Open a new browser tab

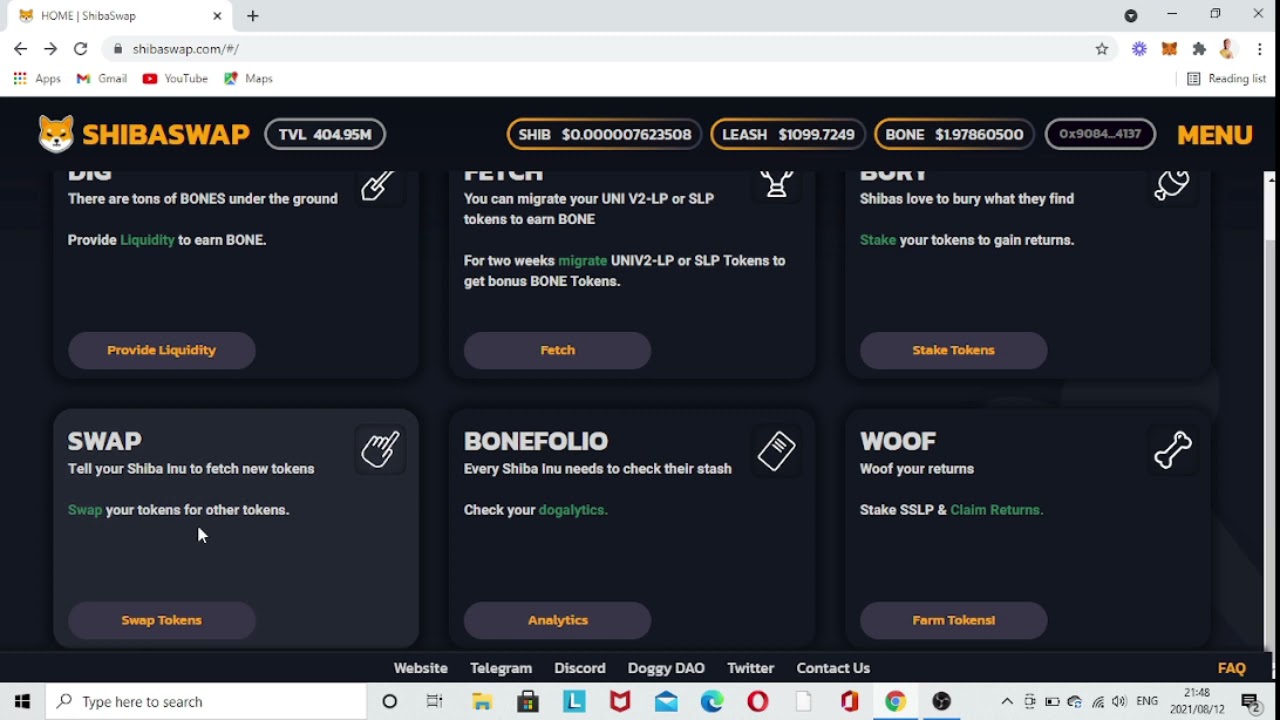tap(253, 16)
